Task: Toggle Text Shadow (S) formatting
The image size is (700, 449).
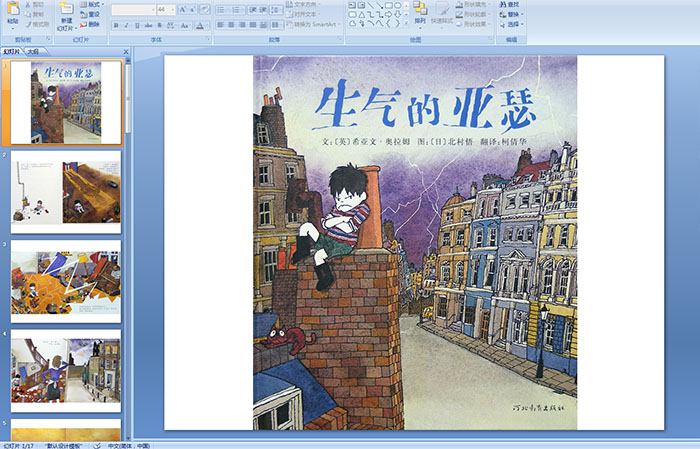Action: [x=160, y=25]
